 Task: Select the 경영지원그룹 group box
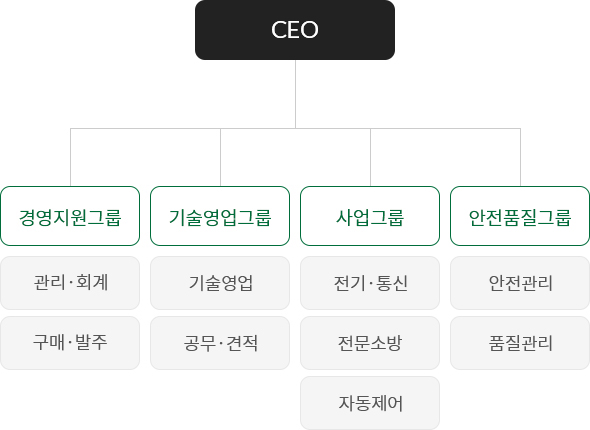[x=70, y=216]
